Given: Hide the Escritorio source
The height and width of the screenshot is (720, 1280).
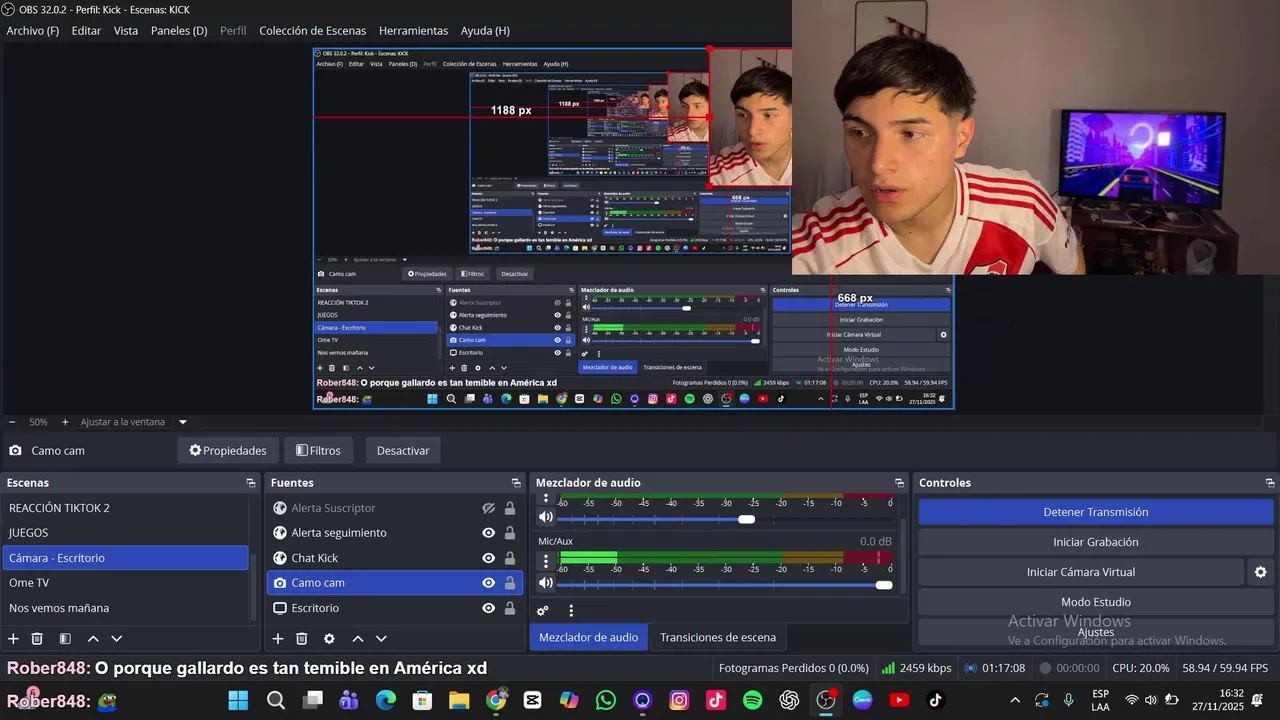Looking at the screenshot, I should click(x=488, y=608).
